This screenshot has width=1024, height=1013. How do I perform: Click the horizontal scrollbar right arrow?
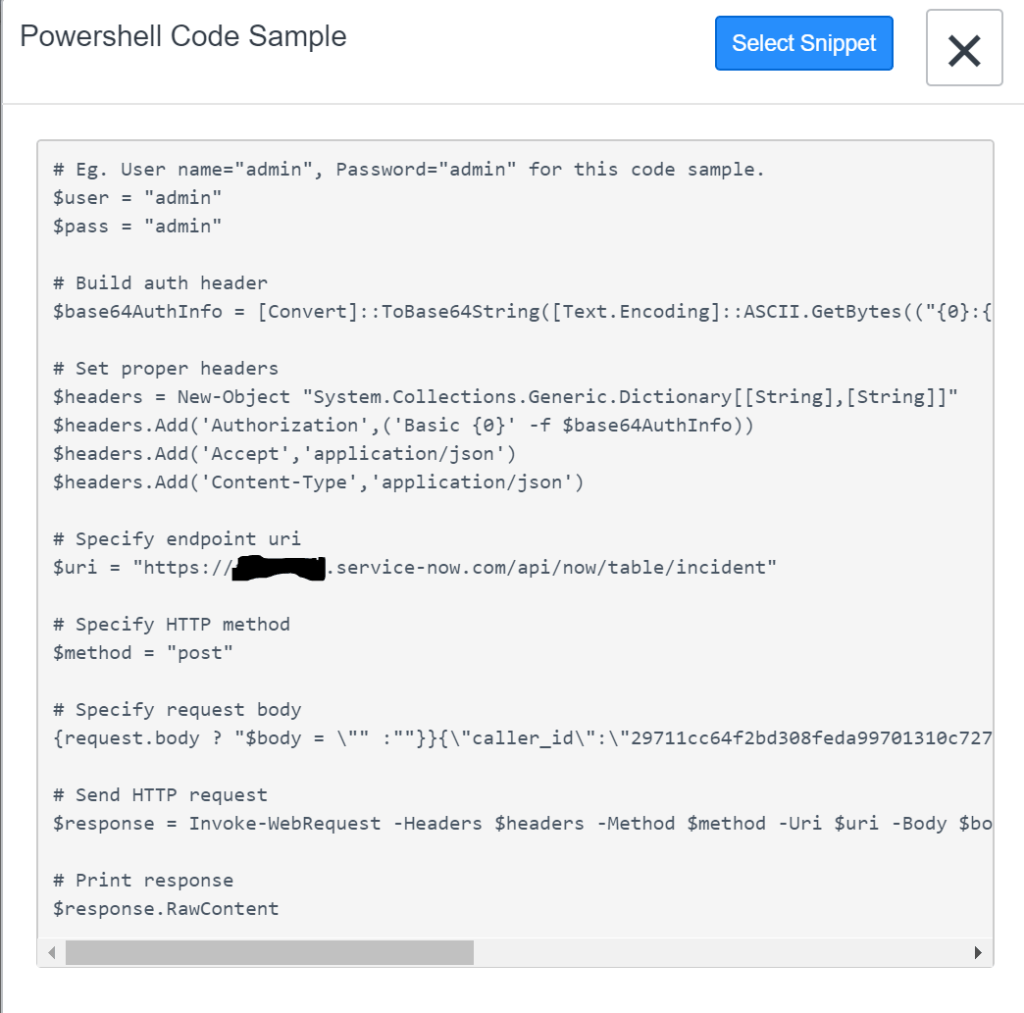[978, 954]
